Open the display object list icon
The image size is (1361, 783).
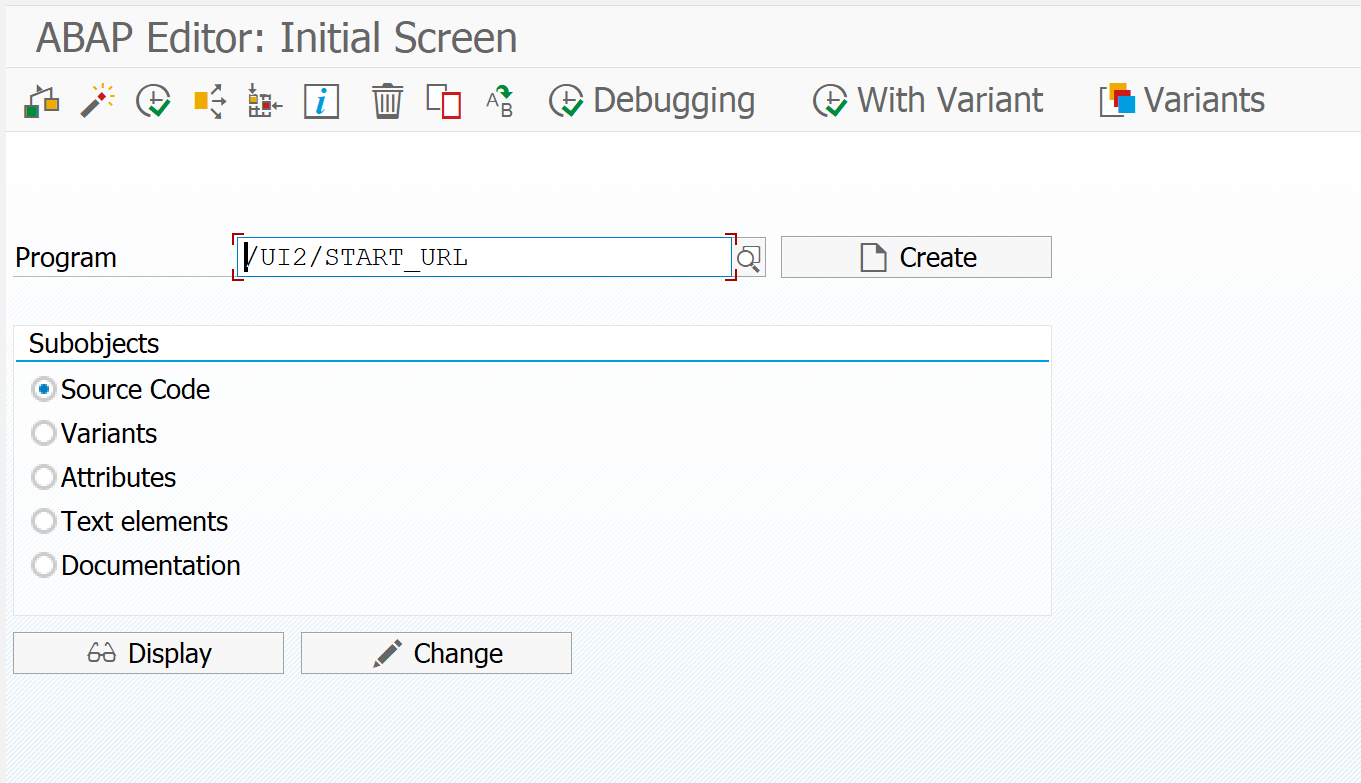click(40, 100)
